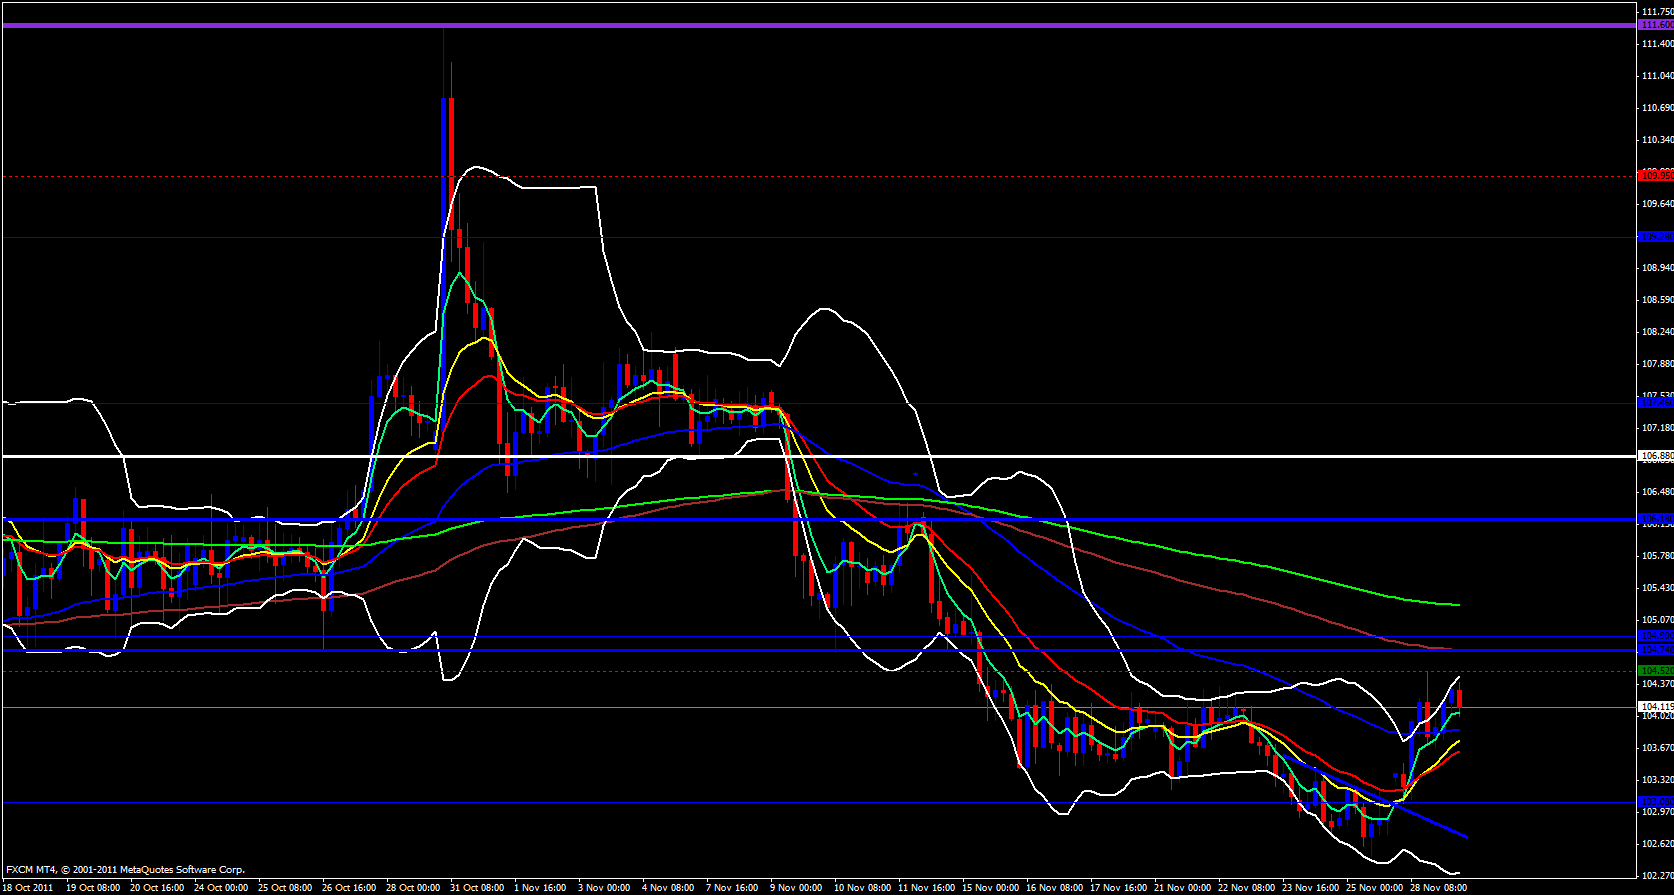Select the red 109.950 price level tag
Viewport: 1674px width, 895px height.
click(1656, 176)
